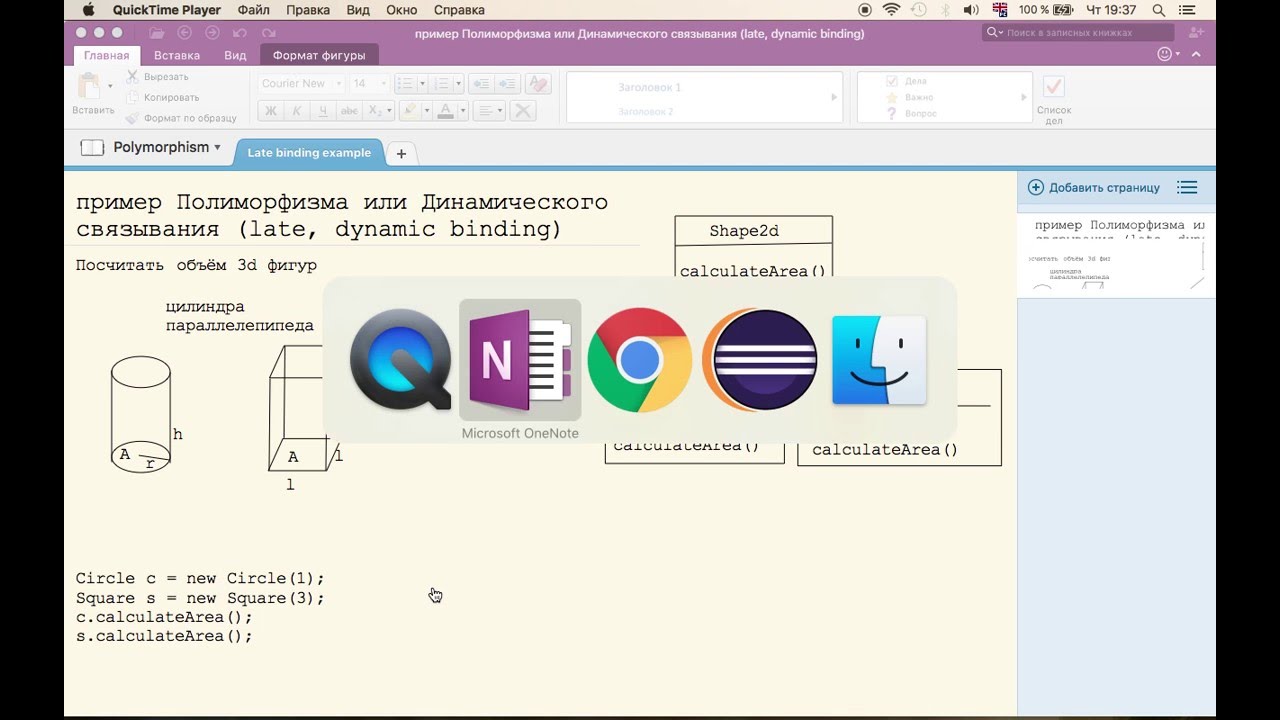Click the Bluetooth menu bar icon
The image size is (1280, 720).
(x=945, y=10)
